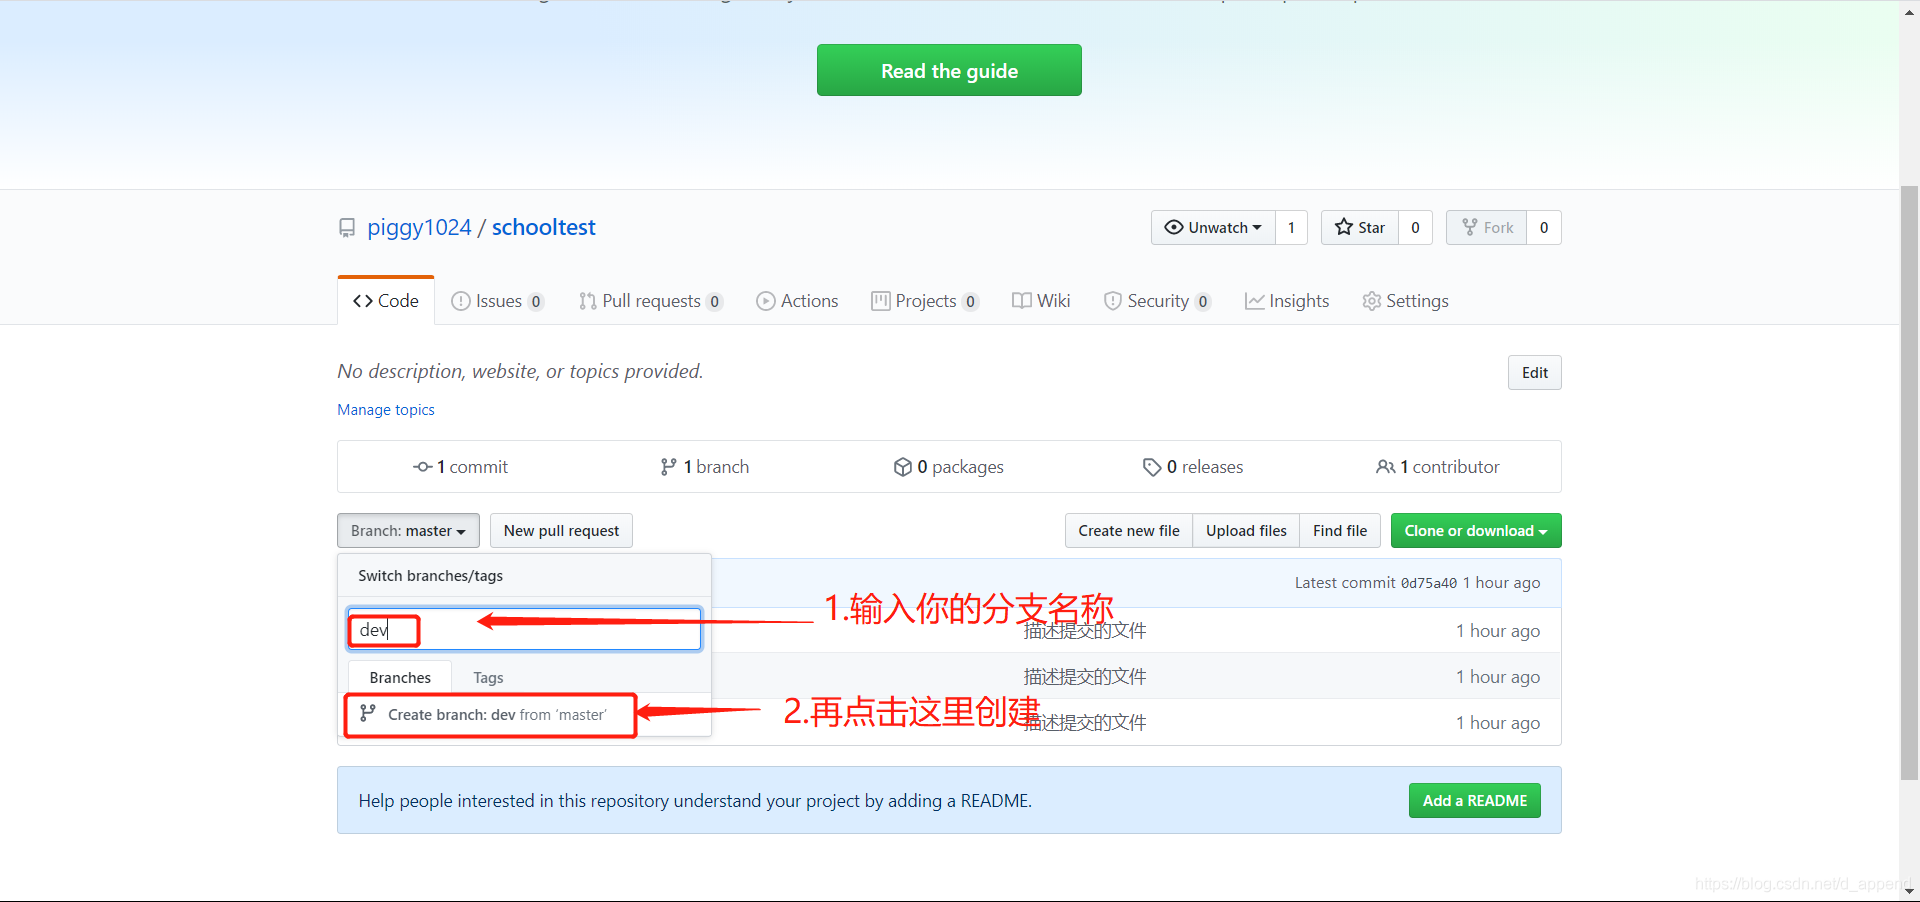Focus the branch name input containing dev
Screen dimensions: 1920x902
(x=524, y=629)
